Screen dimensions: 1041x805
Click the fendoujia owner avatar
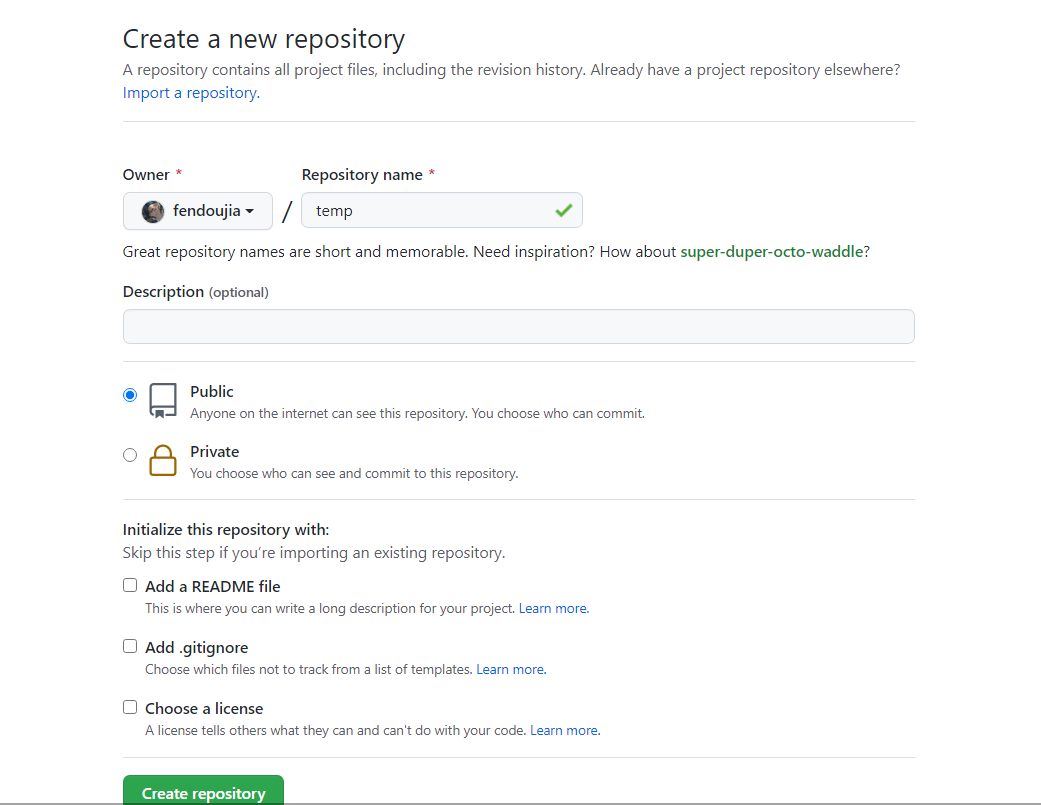153,212
